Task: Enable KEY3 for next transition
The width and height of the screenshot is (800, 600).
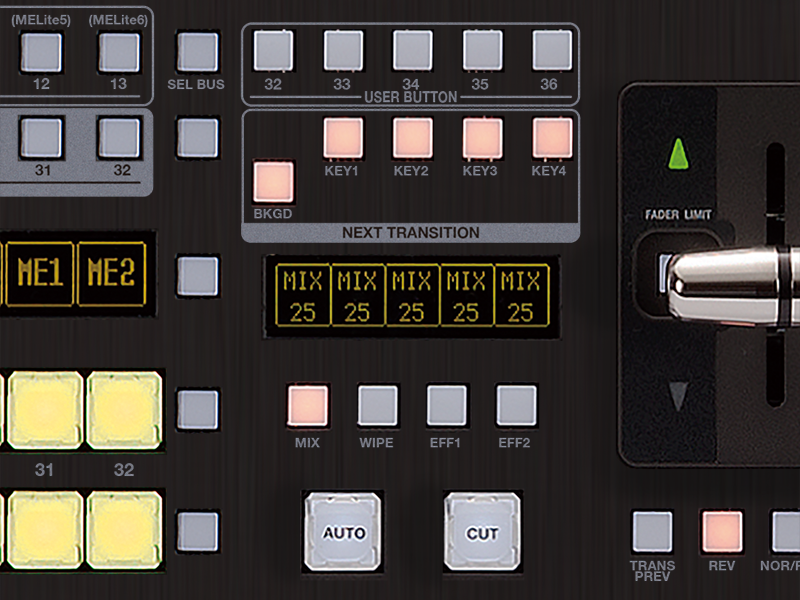Action: point(482,139)
